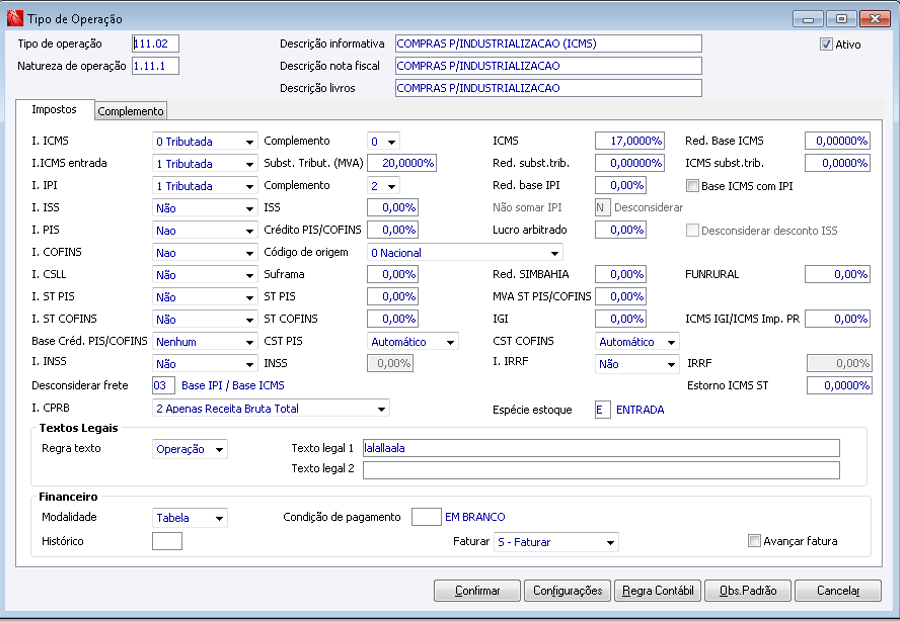The width and height of the screenshot is (900, 621).
Task: Edit the Suframa percentage field
Action: 393,274
